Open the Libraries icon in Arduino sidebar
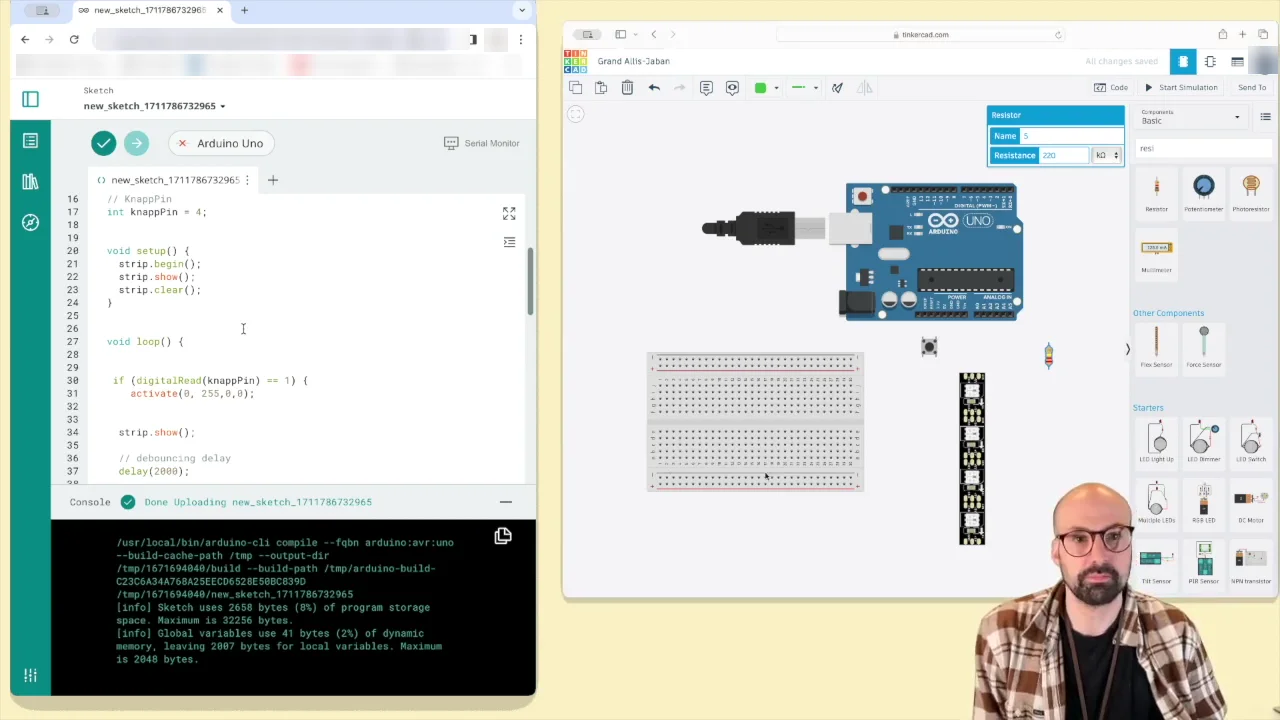 (30, 181)
